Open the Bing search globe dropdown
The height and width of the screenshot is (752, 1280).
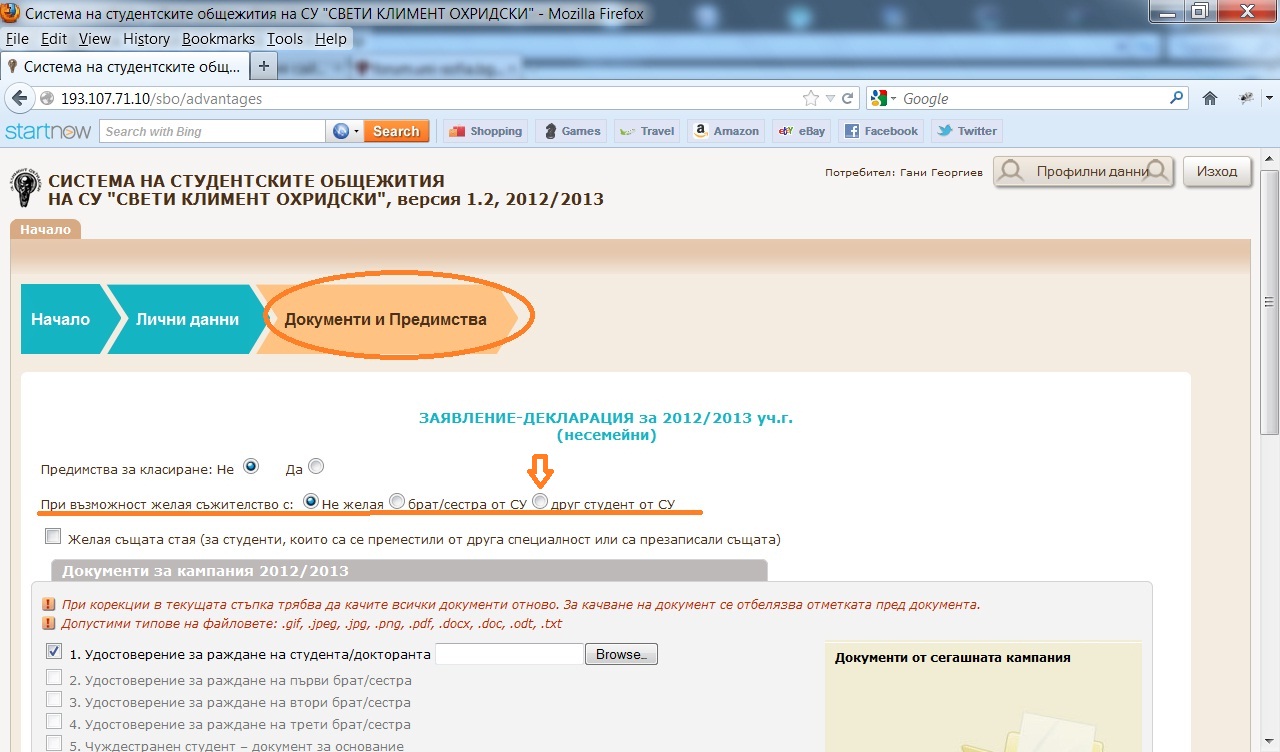(x=344, y=131)
